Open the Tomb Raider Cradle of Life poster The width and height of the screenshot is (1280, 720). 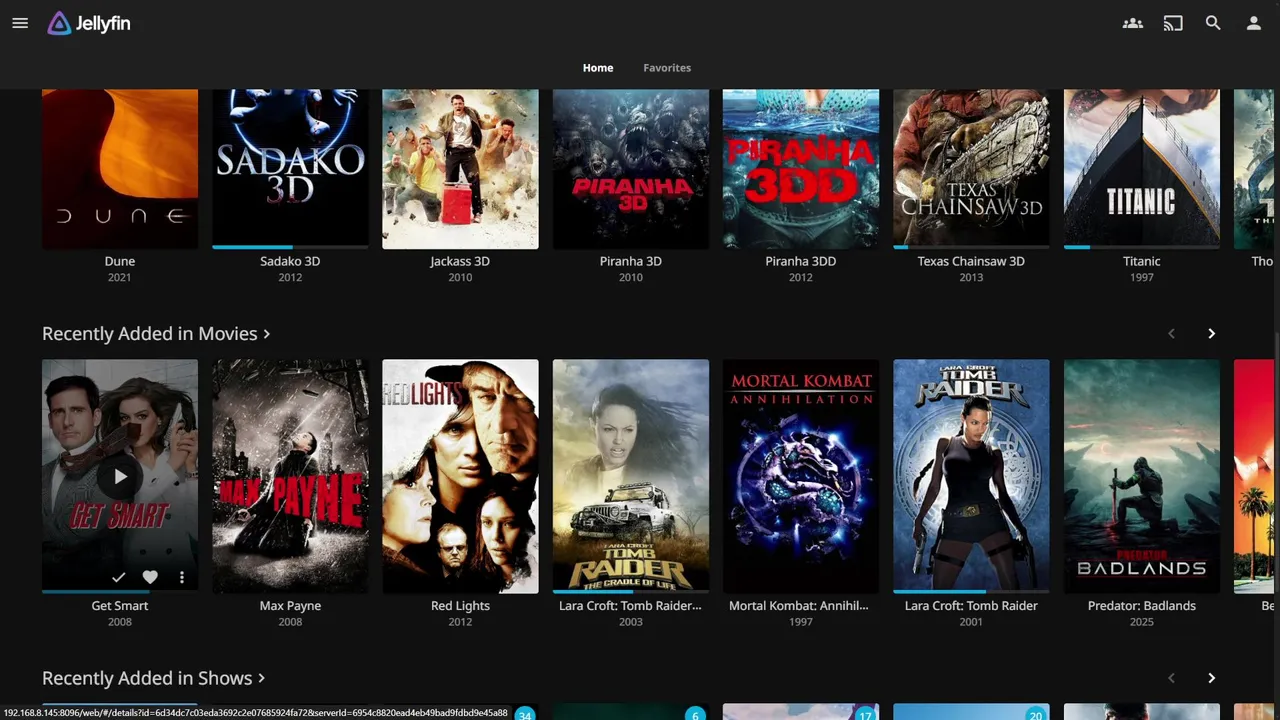pyautogui.click(x=631, y=476)
